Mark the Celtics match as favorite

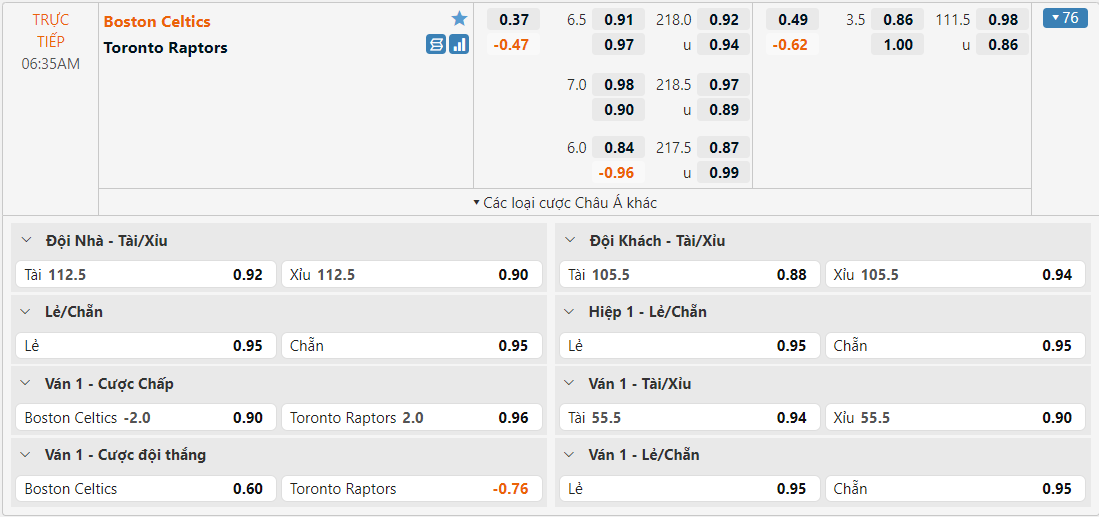click(x=459, y=19)
